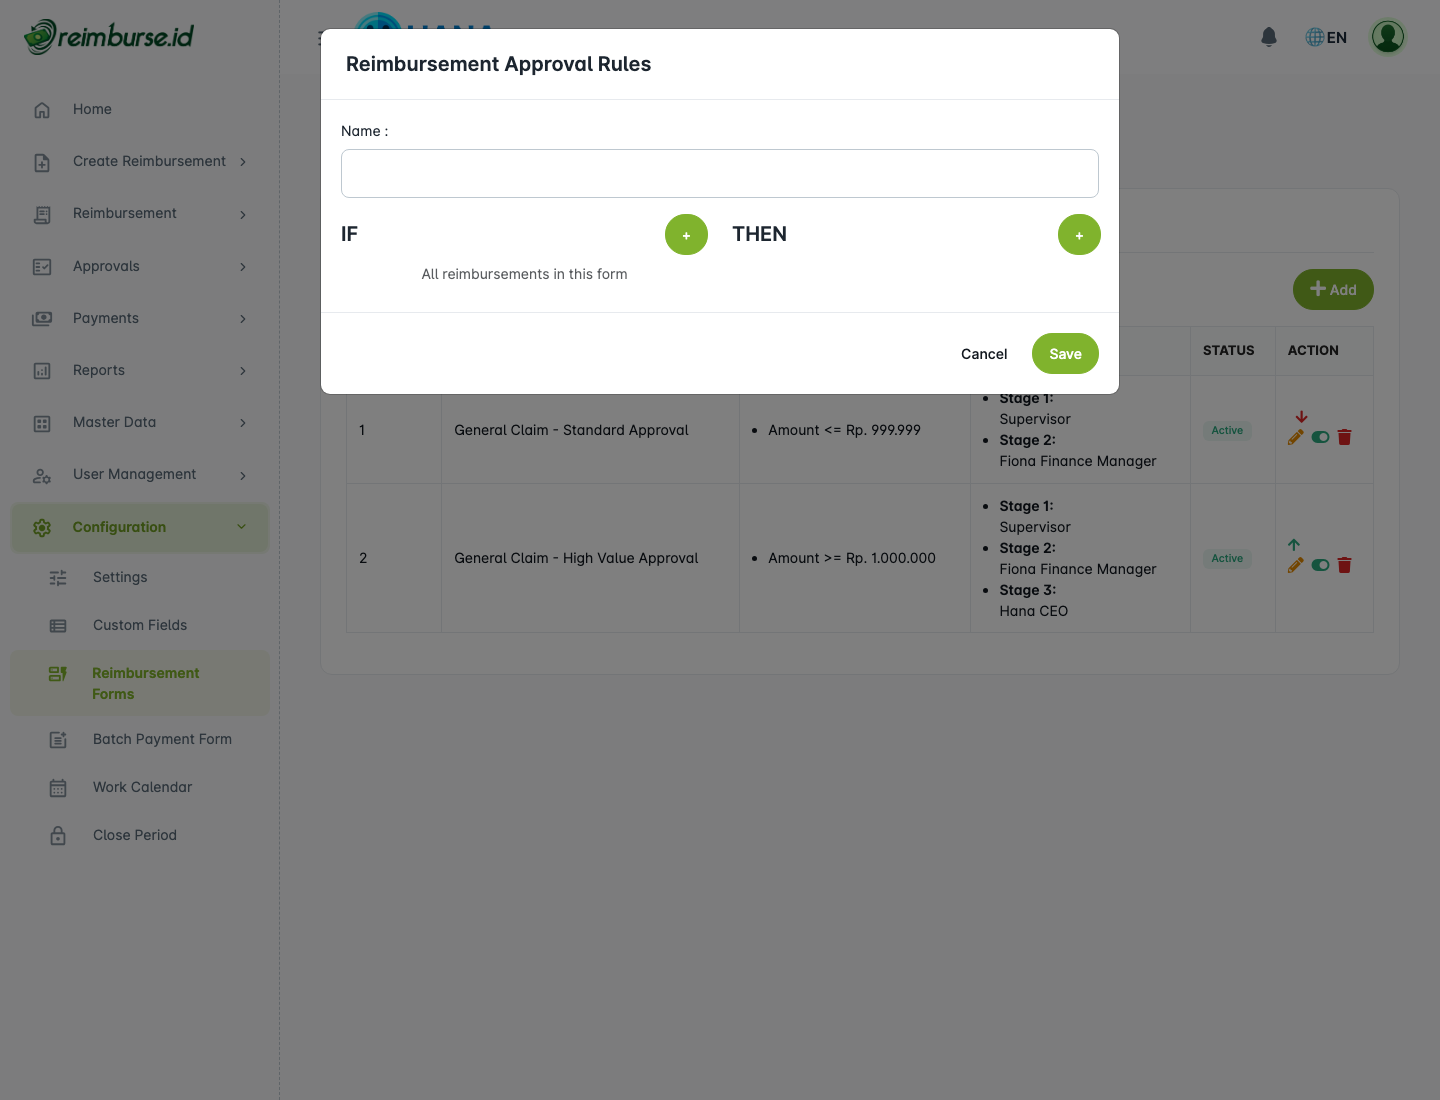Screen dimensions: 1440x1100
Task: Cancel the Reimbursement Approval Rules dialog
Action: 983,353
